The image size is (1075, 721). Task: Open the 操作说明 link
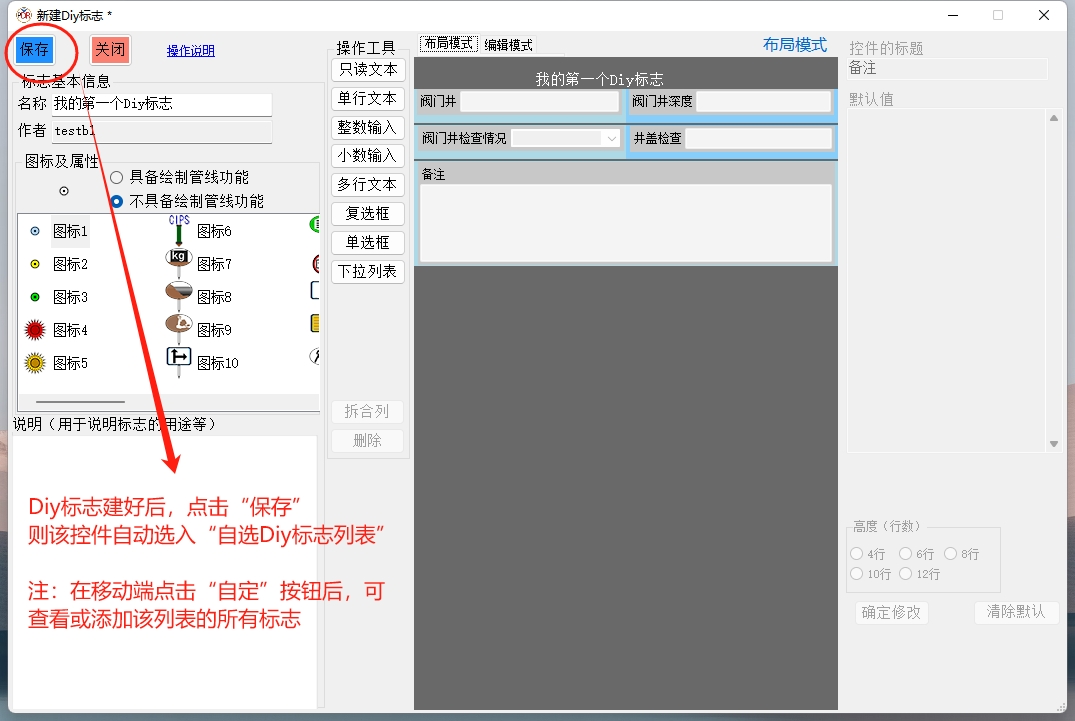pos(190,51)
